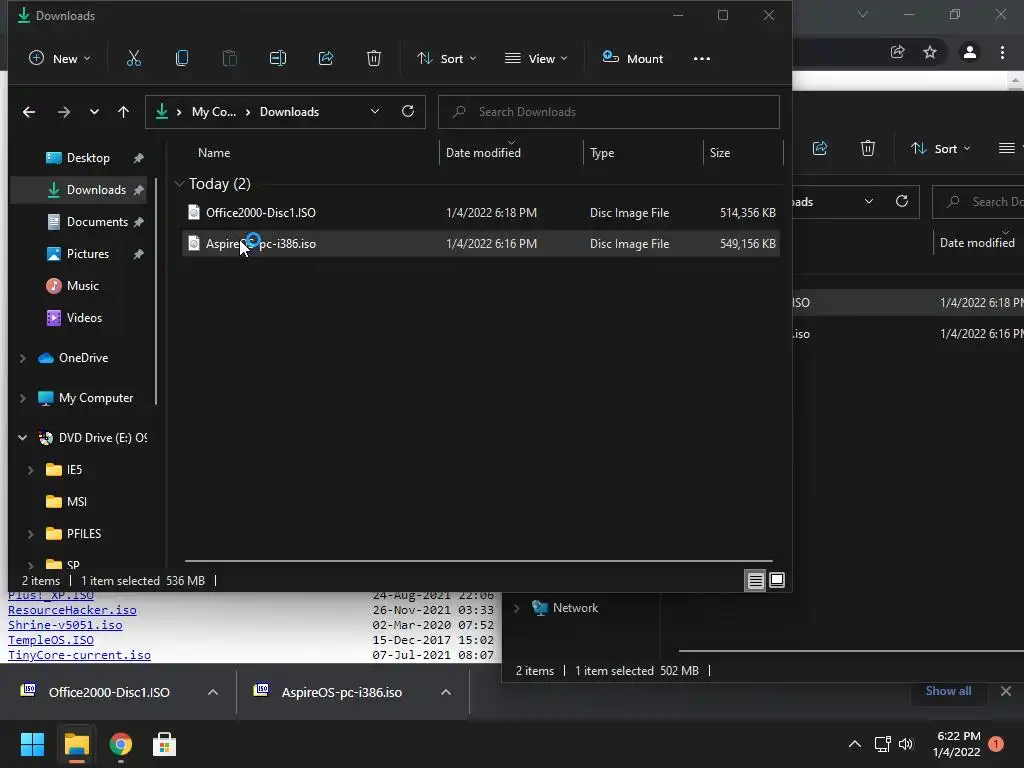Click the Delete icon in background Explorer window
The height and width of the screenshot is (768, 1024).
tap(867, 148)
